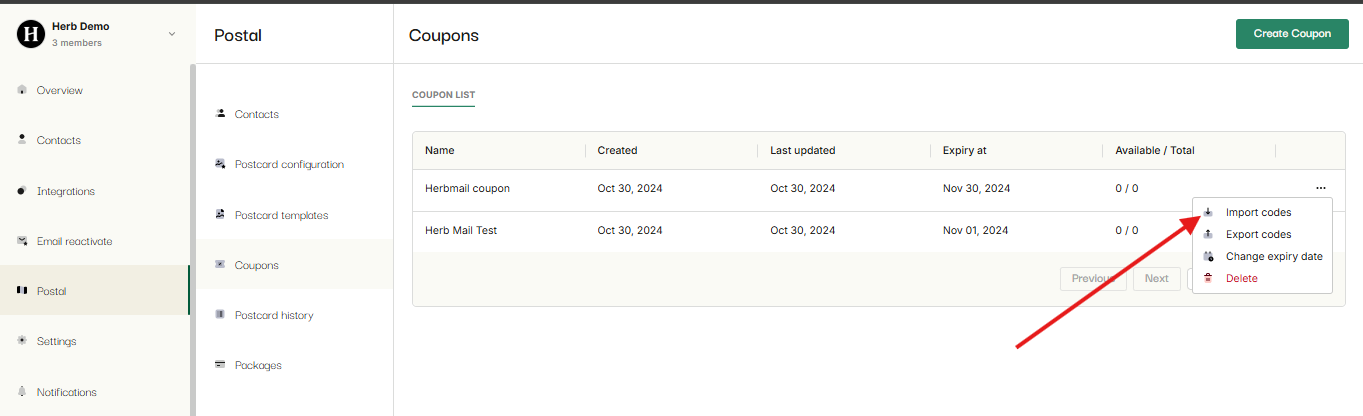Switch to the Coupon List tab
Screen dimensions: 1363x416
(x=443, y=95)
